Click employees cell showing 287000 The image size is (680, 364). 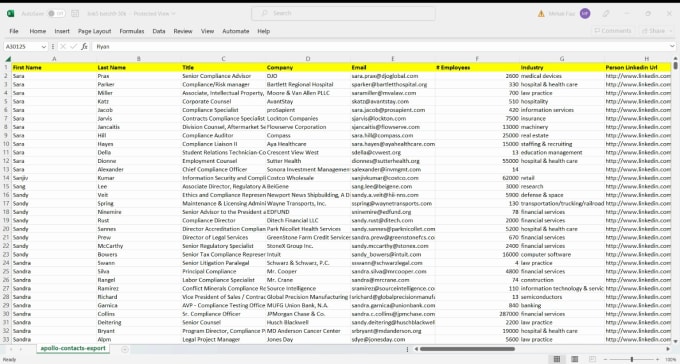coord(477,314)
